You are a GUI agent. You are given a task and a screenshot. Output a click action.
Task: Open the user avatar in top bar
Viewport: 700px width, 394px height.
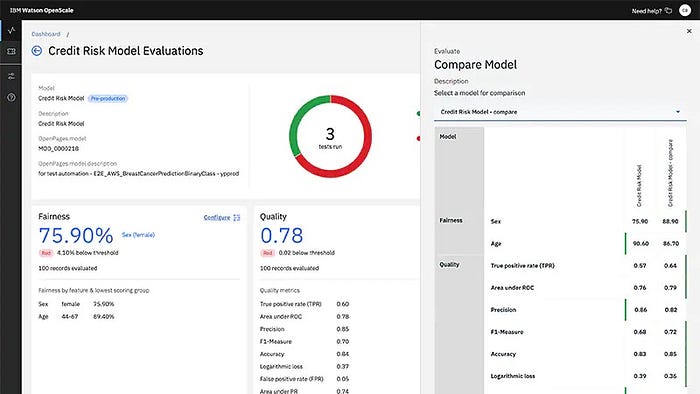click(x=685, y=10)
